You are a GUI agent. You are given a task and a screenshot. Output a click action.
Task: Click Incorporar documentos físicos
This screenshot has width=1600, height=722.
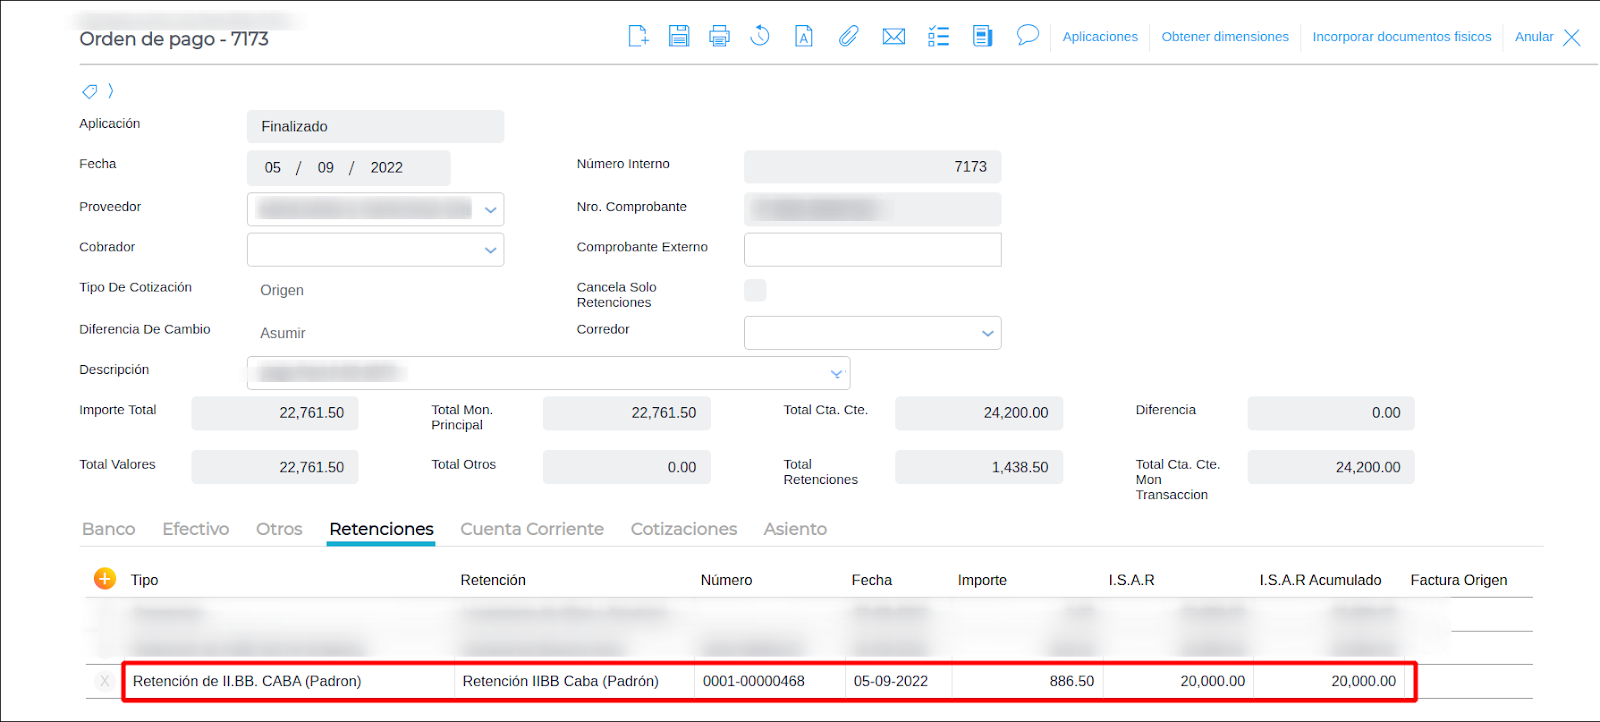(x=1401, y=37)
